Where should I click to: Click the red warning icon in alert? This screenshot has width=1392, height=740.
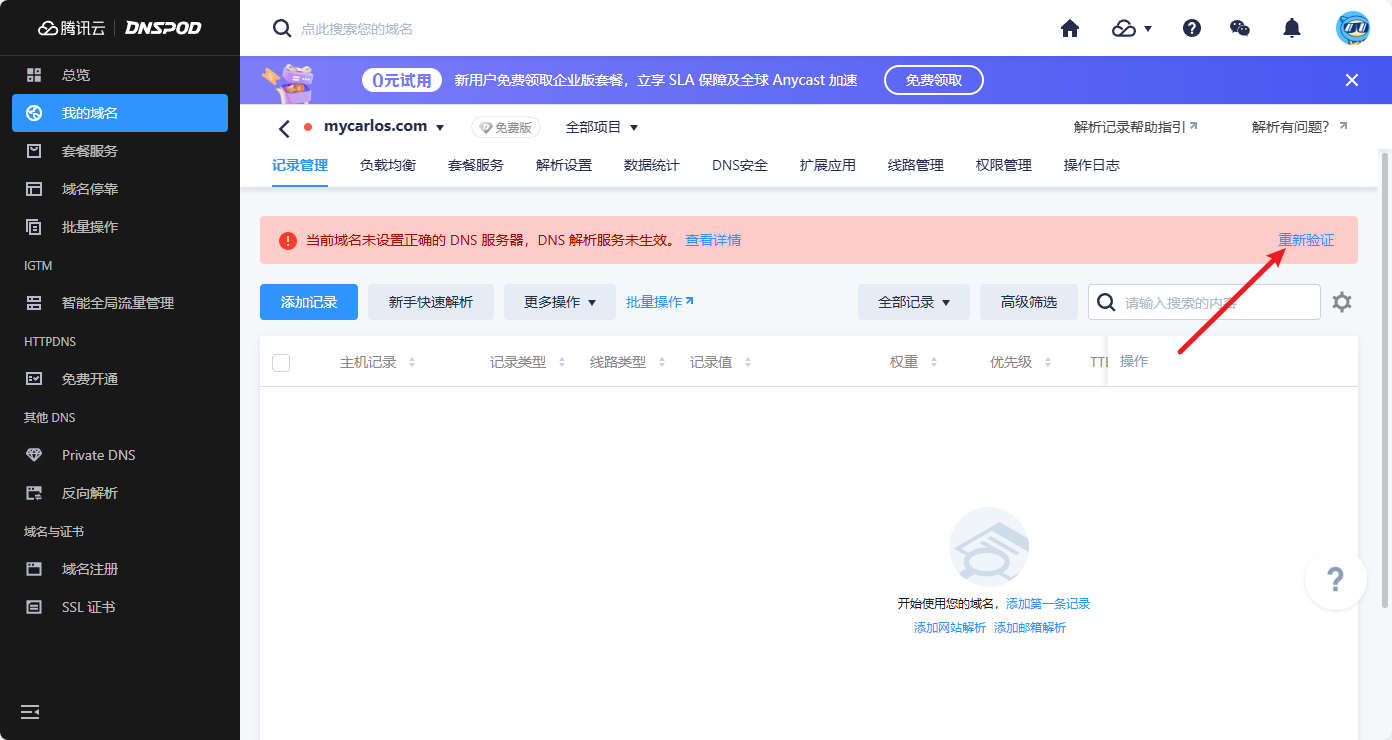tap(288, 240)
